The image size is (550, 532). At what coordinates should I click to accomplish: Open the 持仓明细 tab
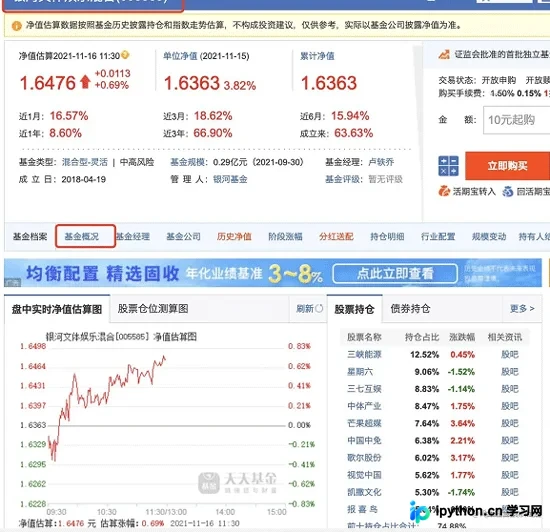[387, 236]
